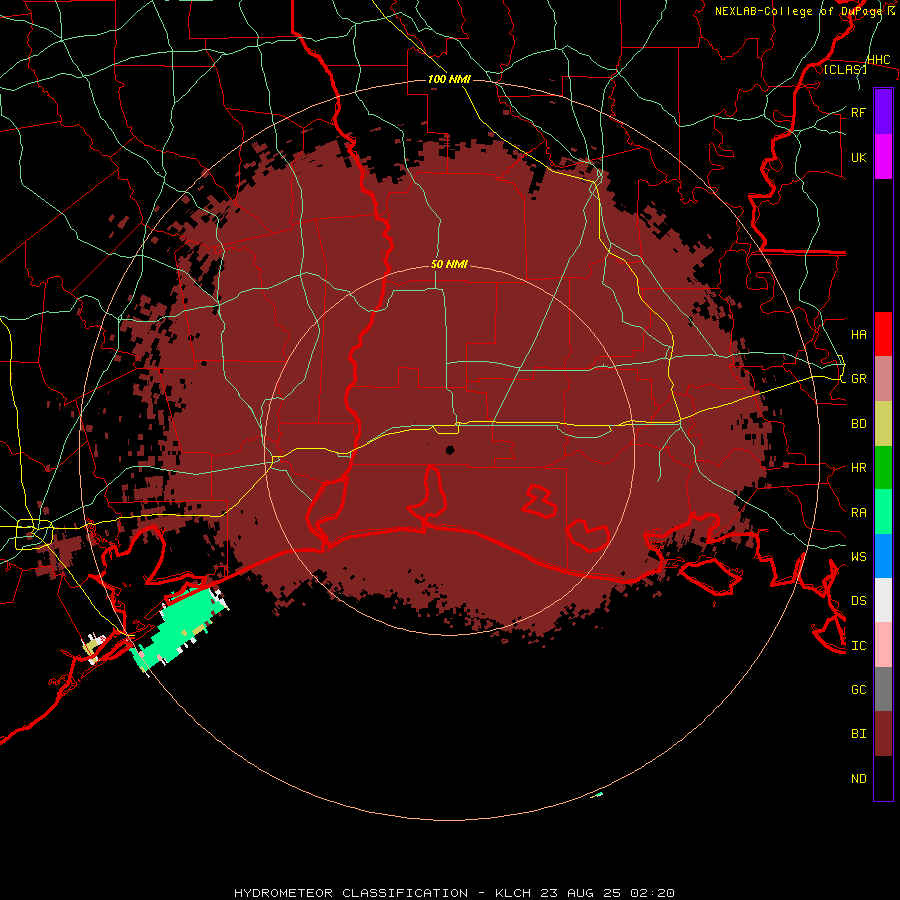Image resolution: width=900 pixels, height=900 pixels.
Task: Click the "HR" legend label
Action: [x=858, y=468]
